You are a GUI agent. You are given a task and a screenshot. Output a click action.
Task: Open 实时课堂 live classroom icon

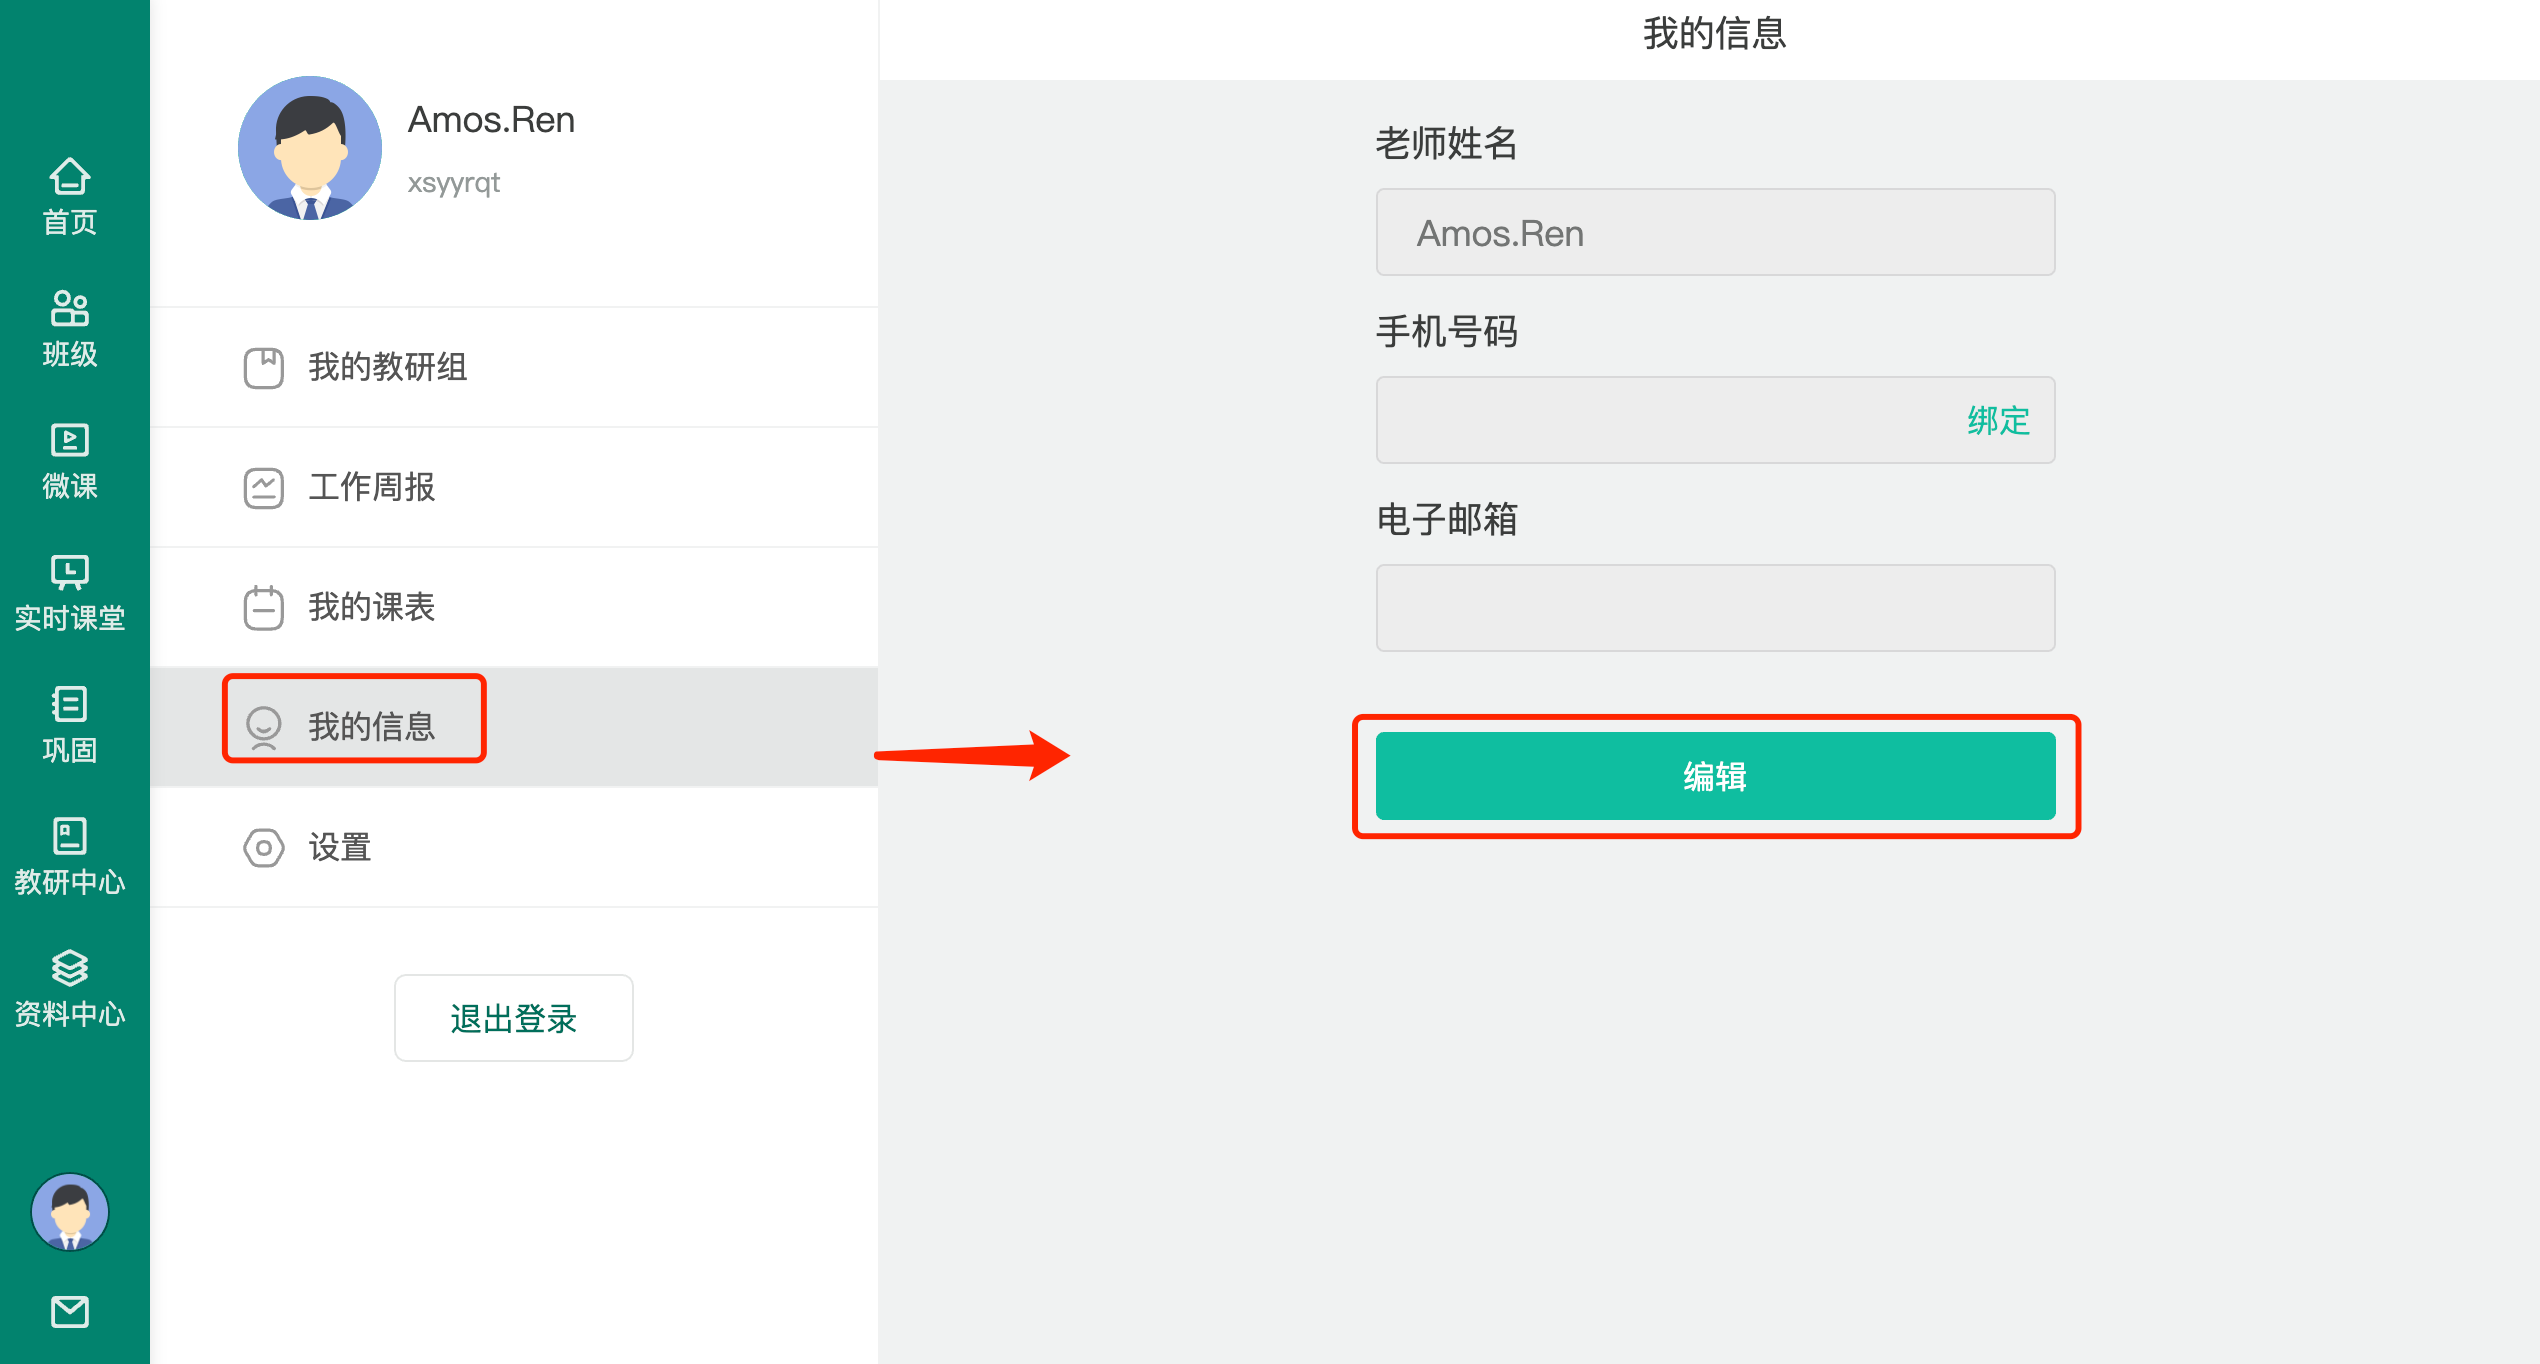click(x=69, y=572)
